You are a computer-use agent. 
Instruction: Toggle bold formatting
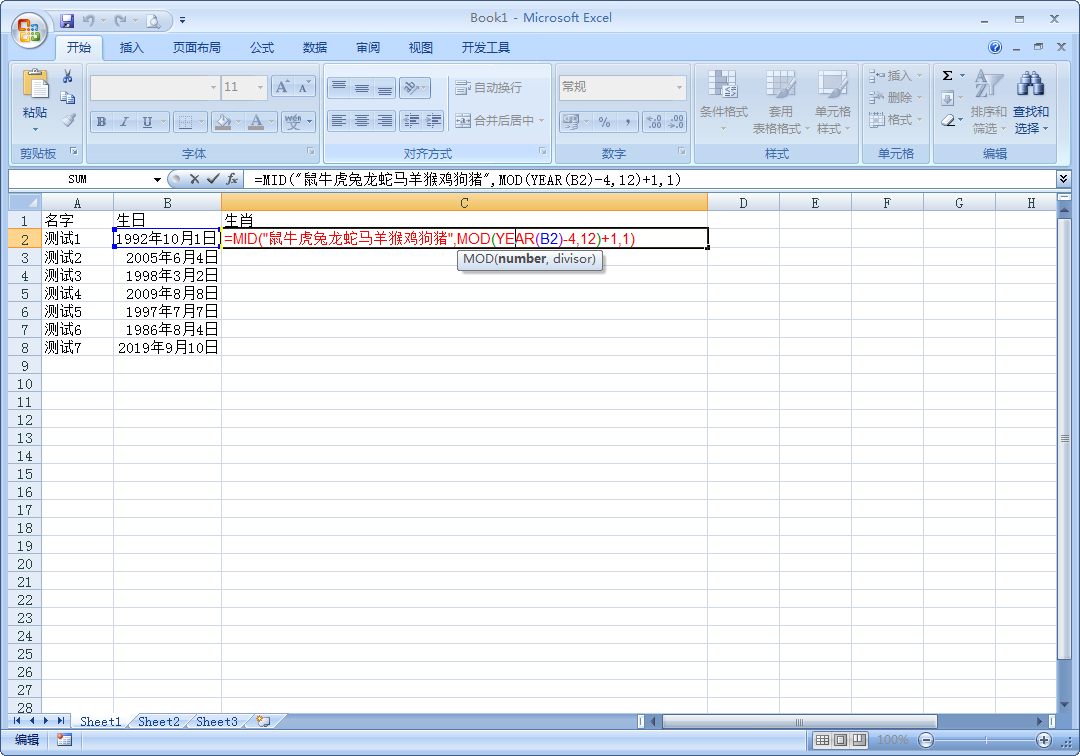pyautogui.click(x=101, y=121)
